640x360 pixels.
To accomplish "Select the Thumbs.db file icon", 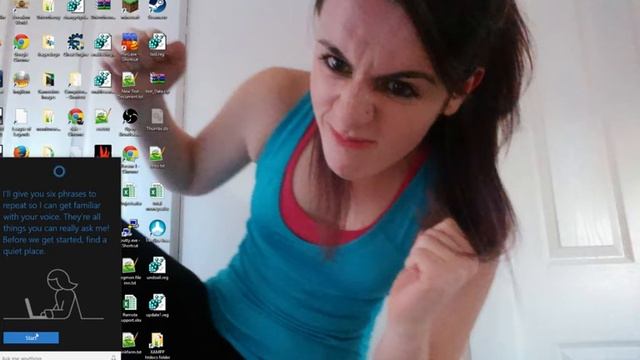I will [x=157, y=120].
